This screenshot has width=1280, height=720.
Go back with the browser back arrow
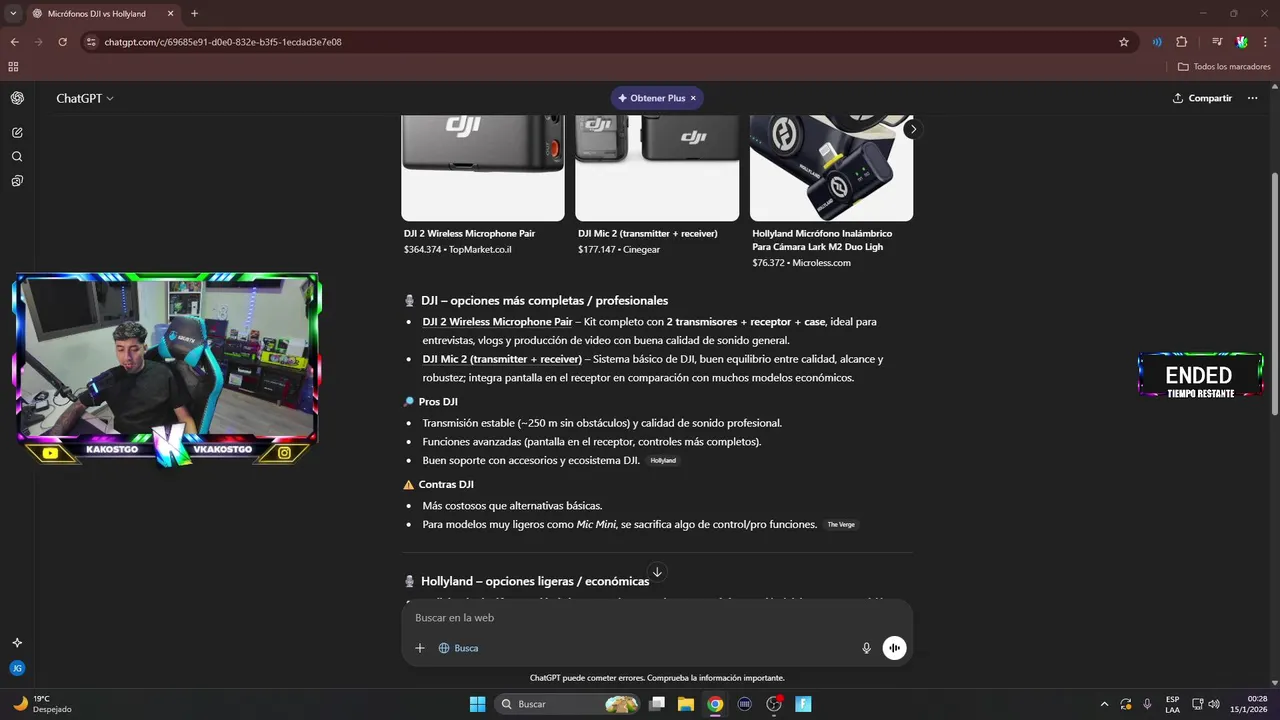[x=14, y=42]
